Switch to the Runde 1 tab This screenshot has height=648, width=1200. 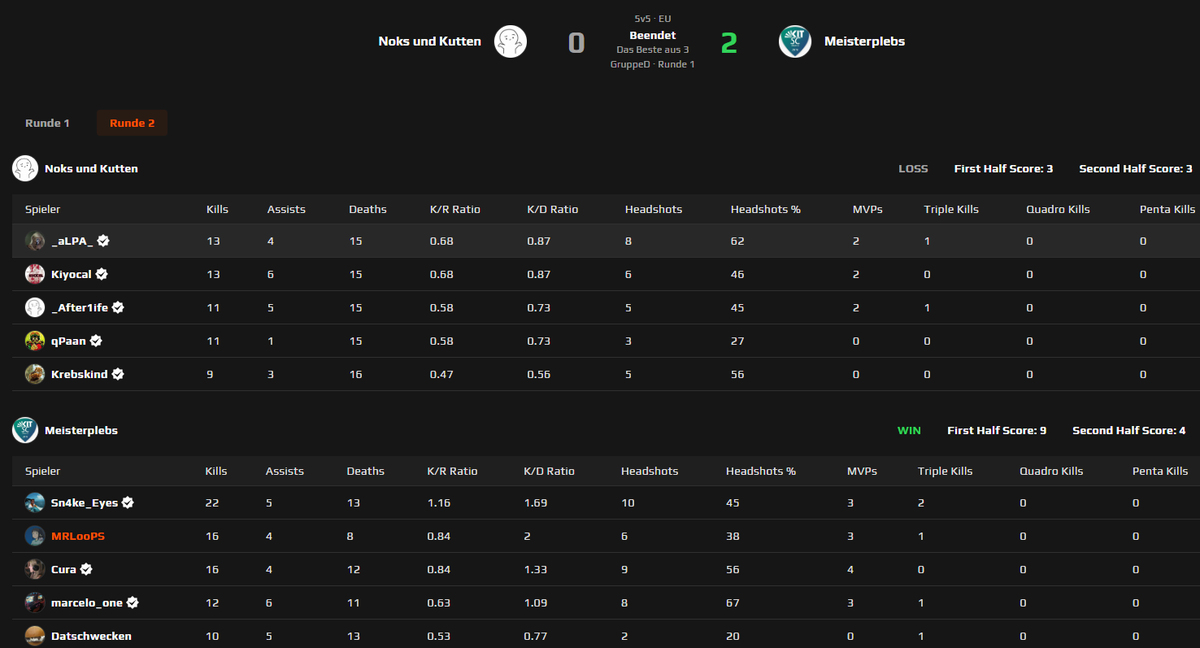tap(47, 123)
